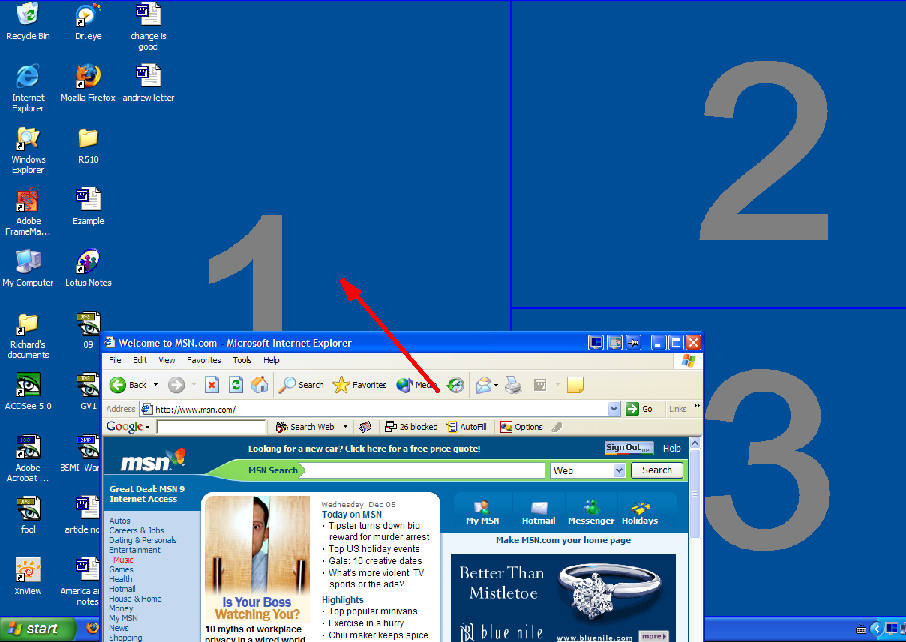Click the Print printer icon
Screen dimensions: 906x642
point(513,385)
